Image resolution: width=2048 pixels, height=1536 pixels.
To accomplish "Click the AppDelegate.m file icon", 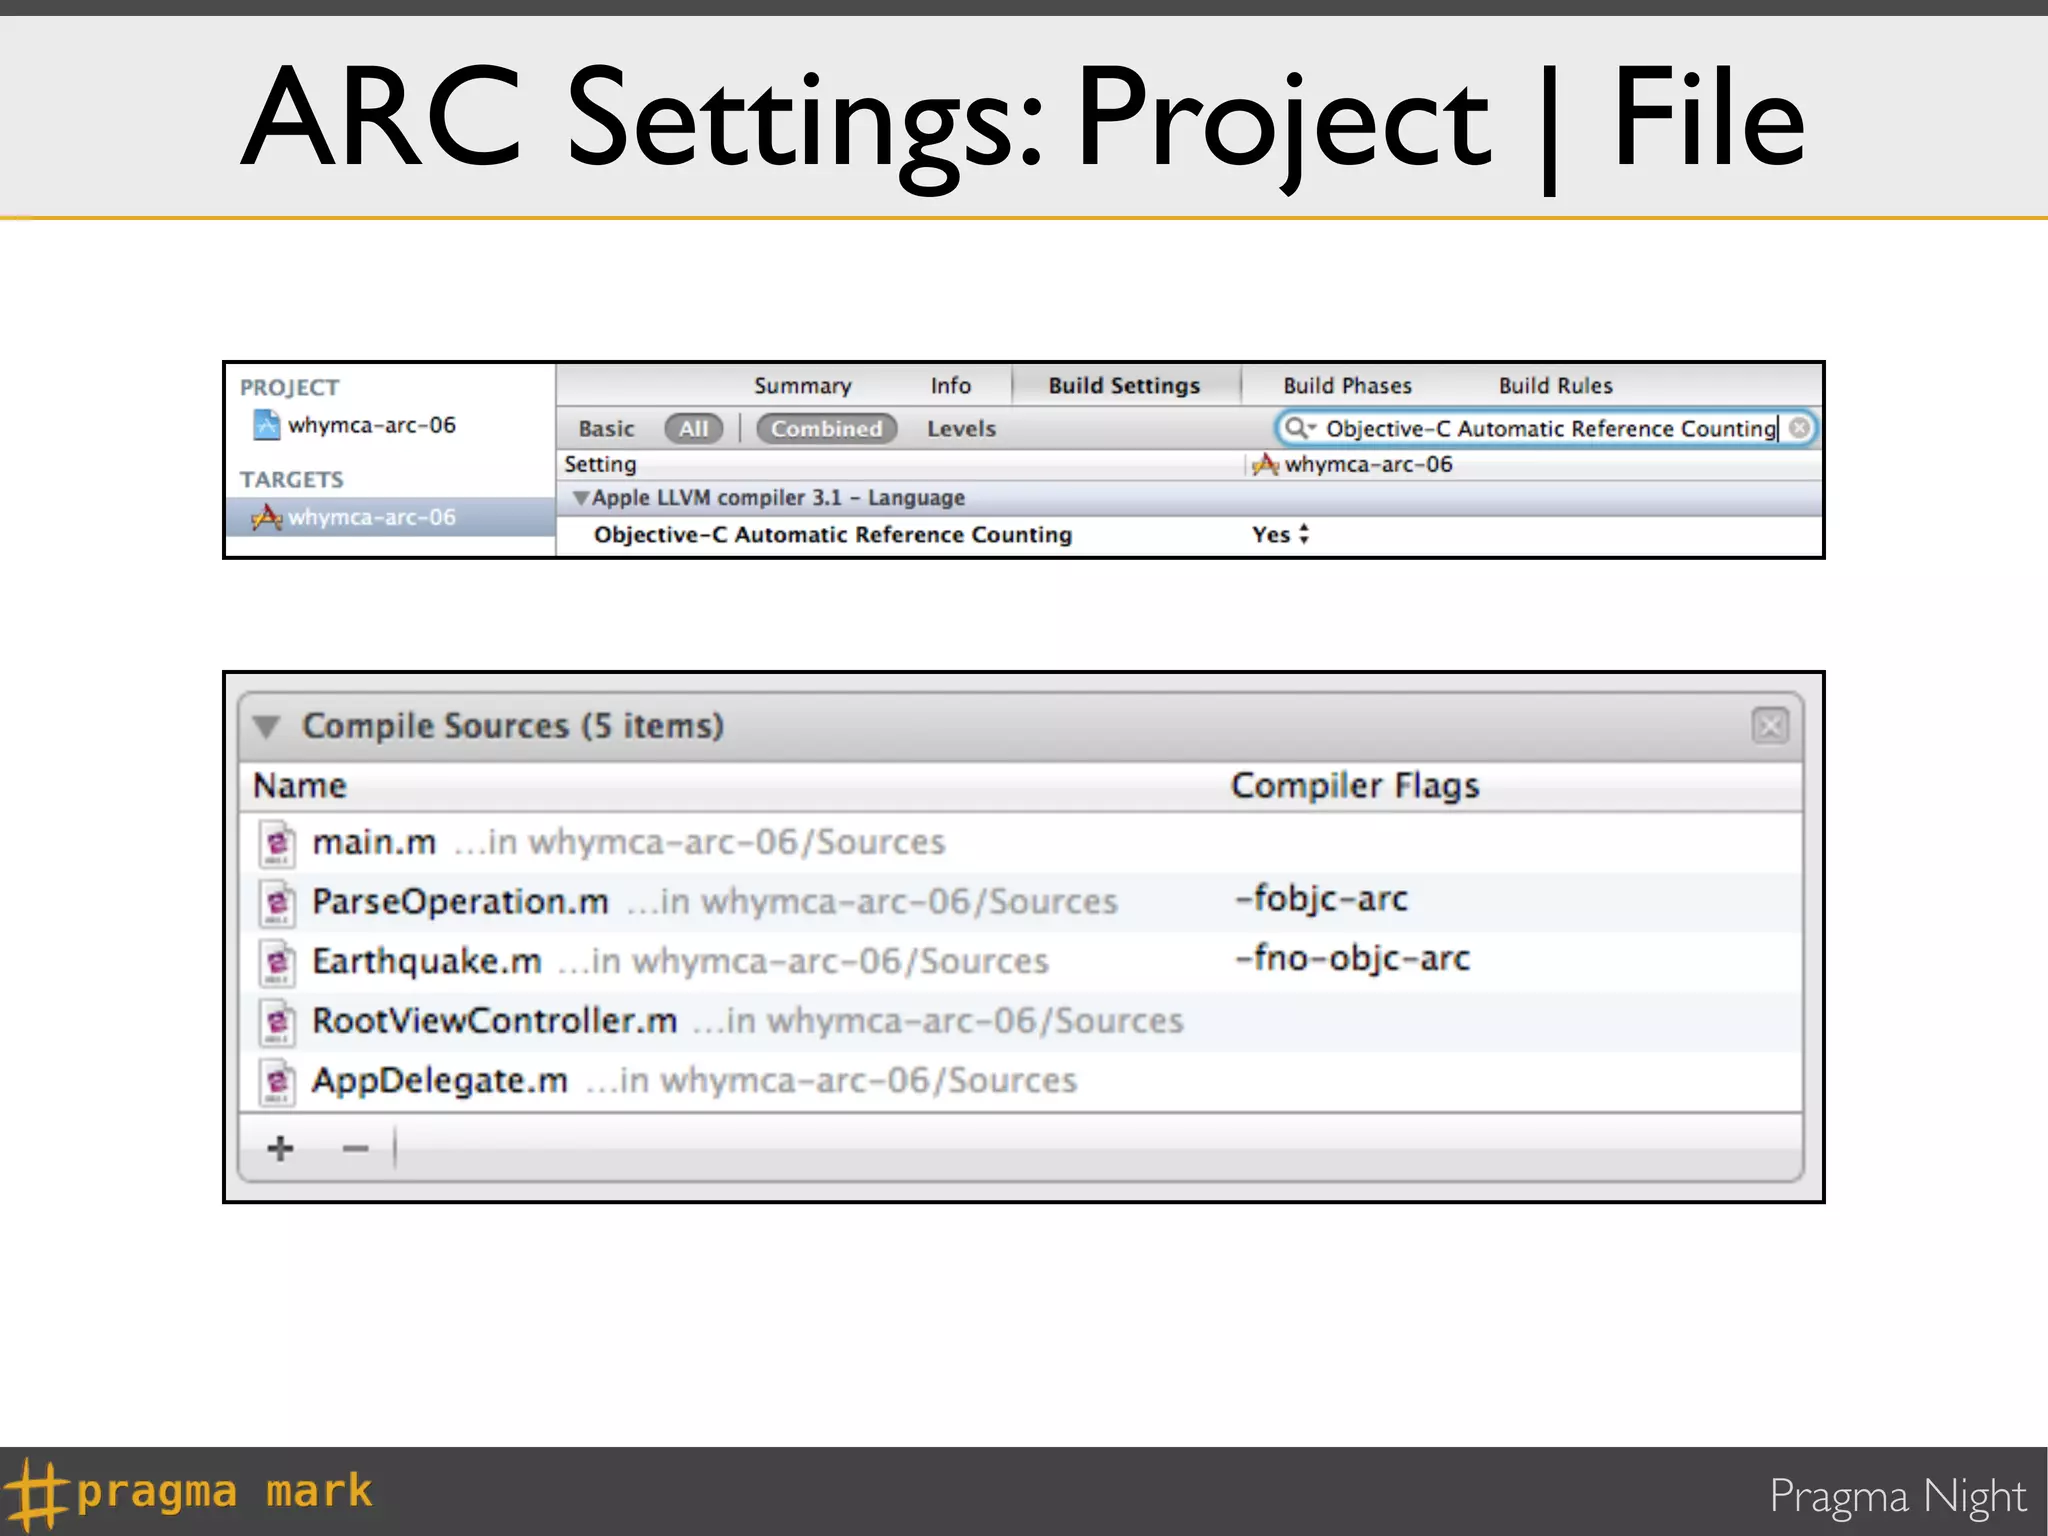I will (277, 1081).
